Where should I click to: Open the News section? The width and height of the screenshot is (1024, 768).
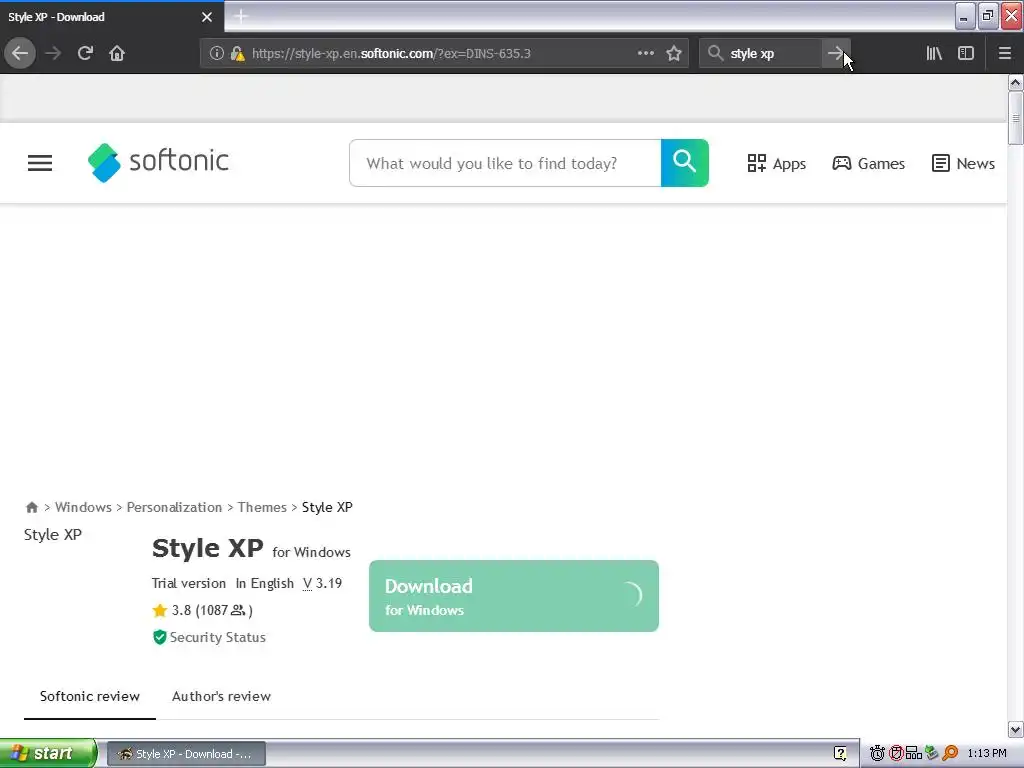tap(963, 163)
